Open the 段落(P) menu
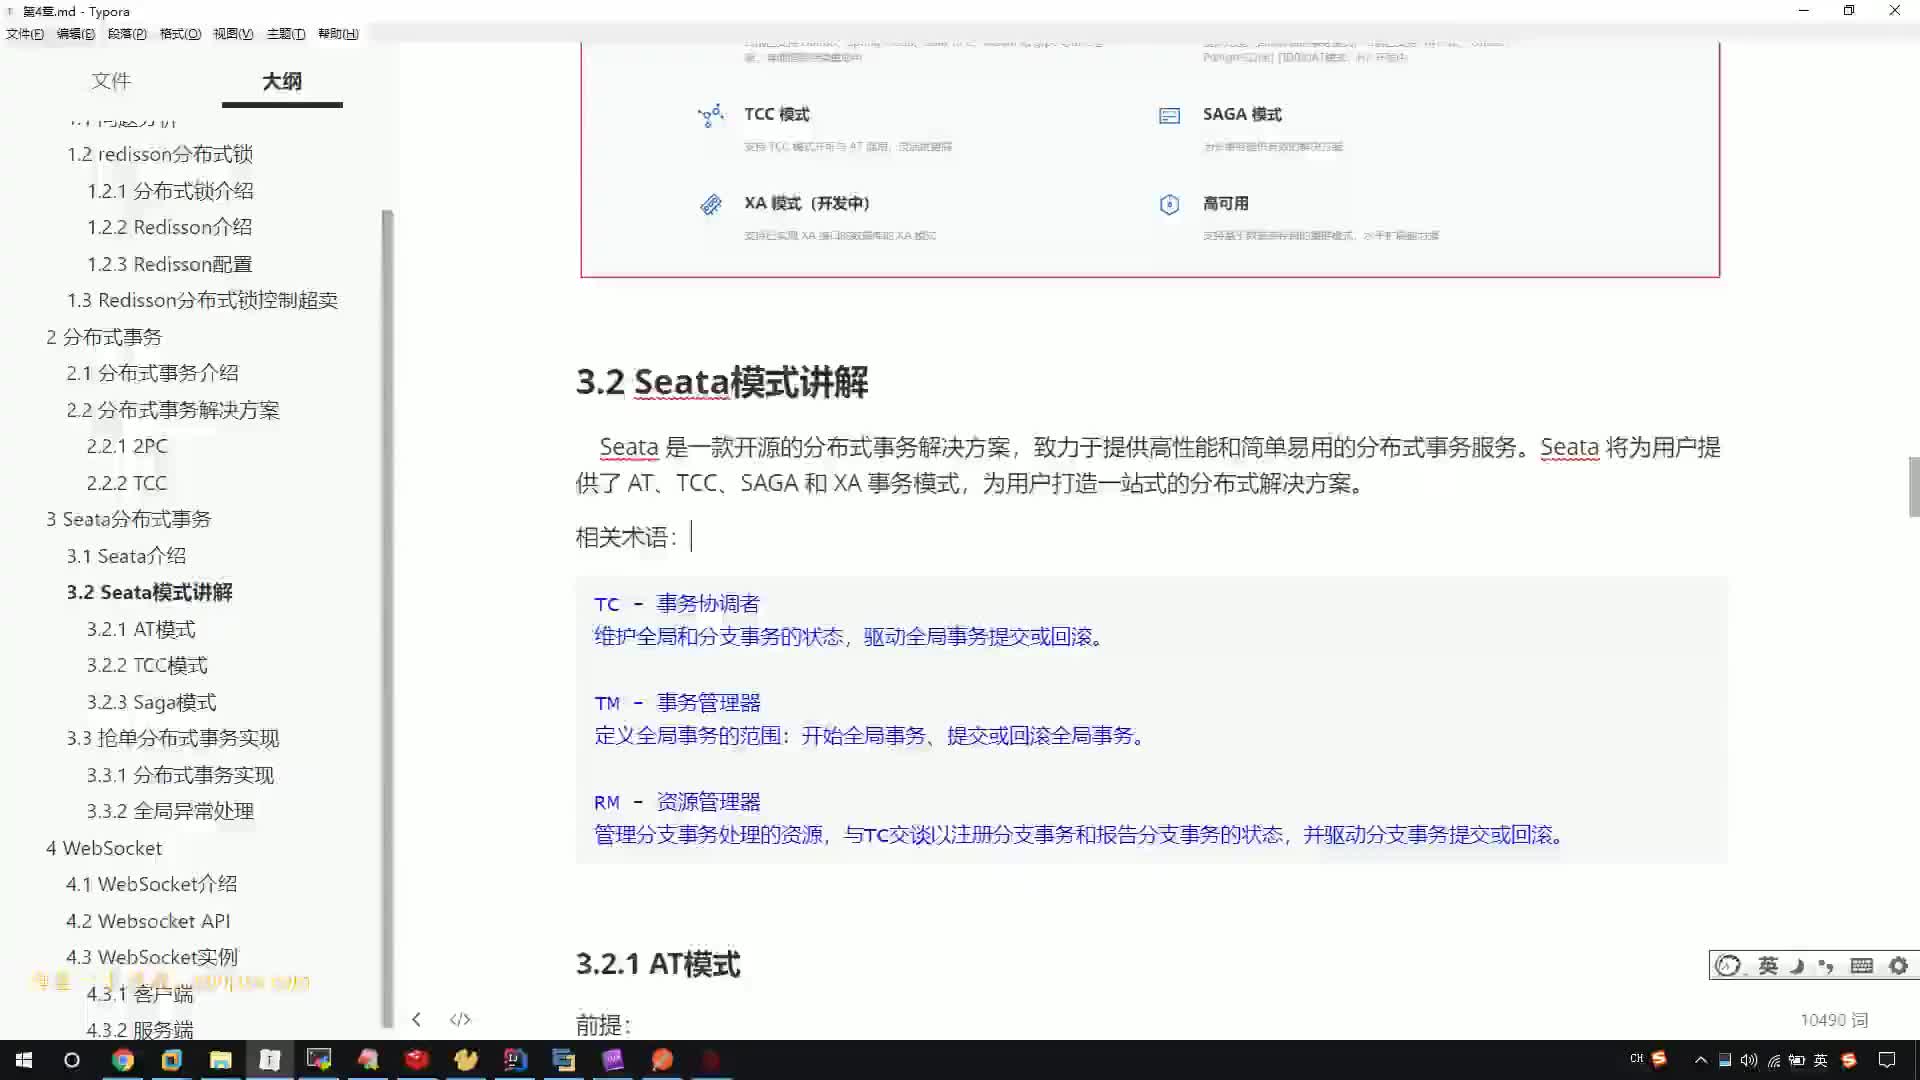 click(x=127, y=34)
